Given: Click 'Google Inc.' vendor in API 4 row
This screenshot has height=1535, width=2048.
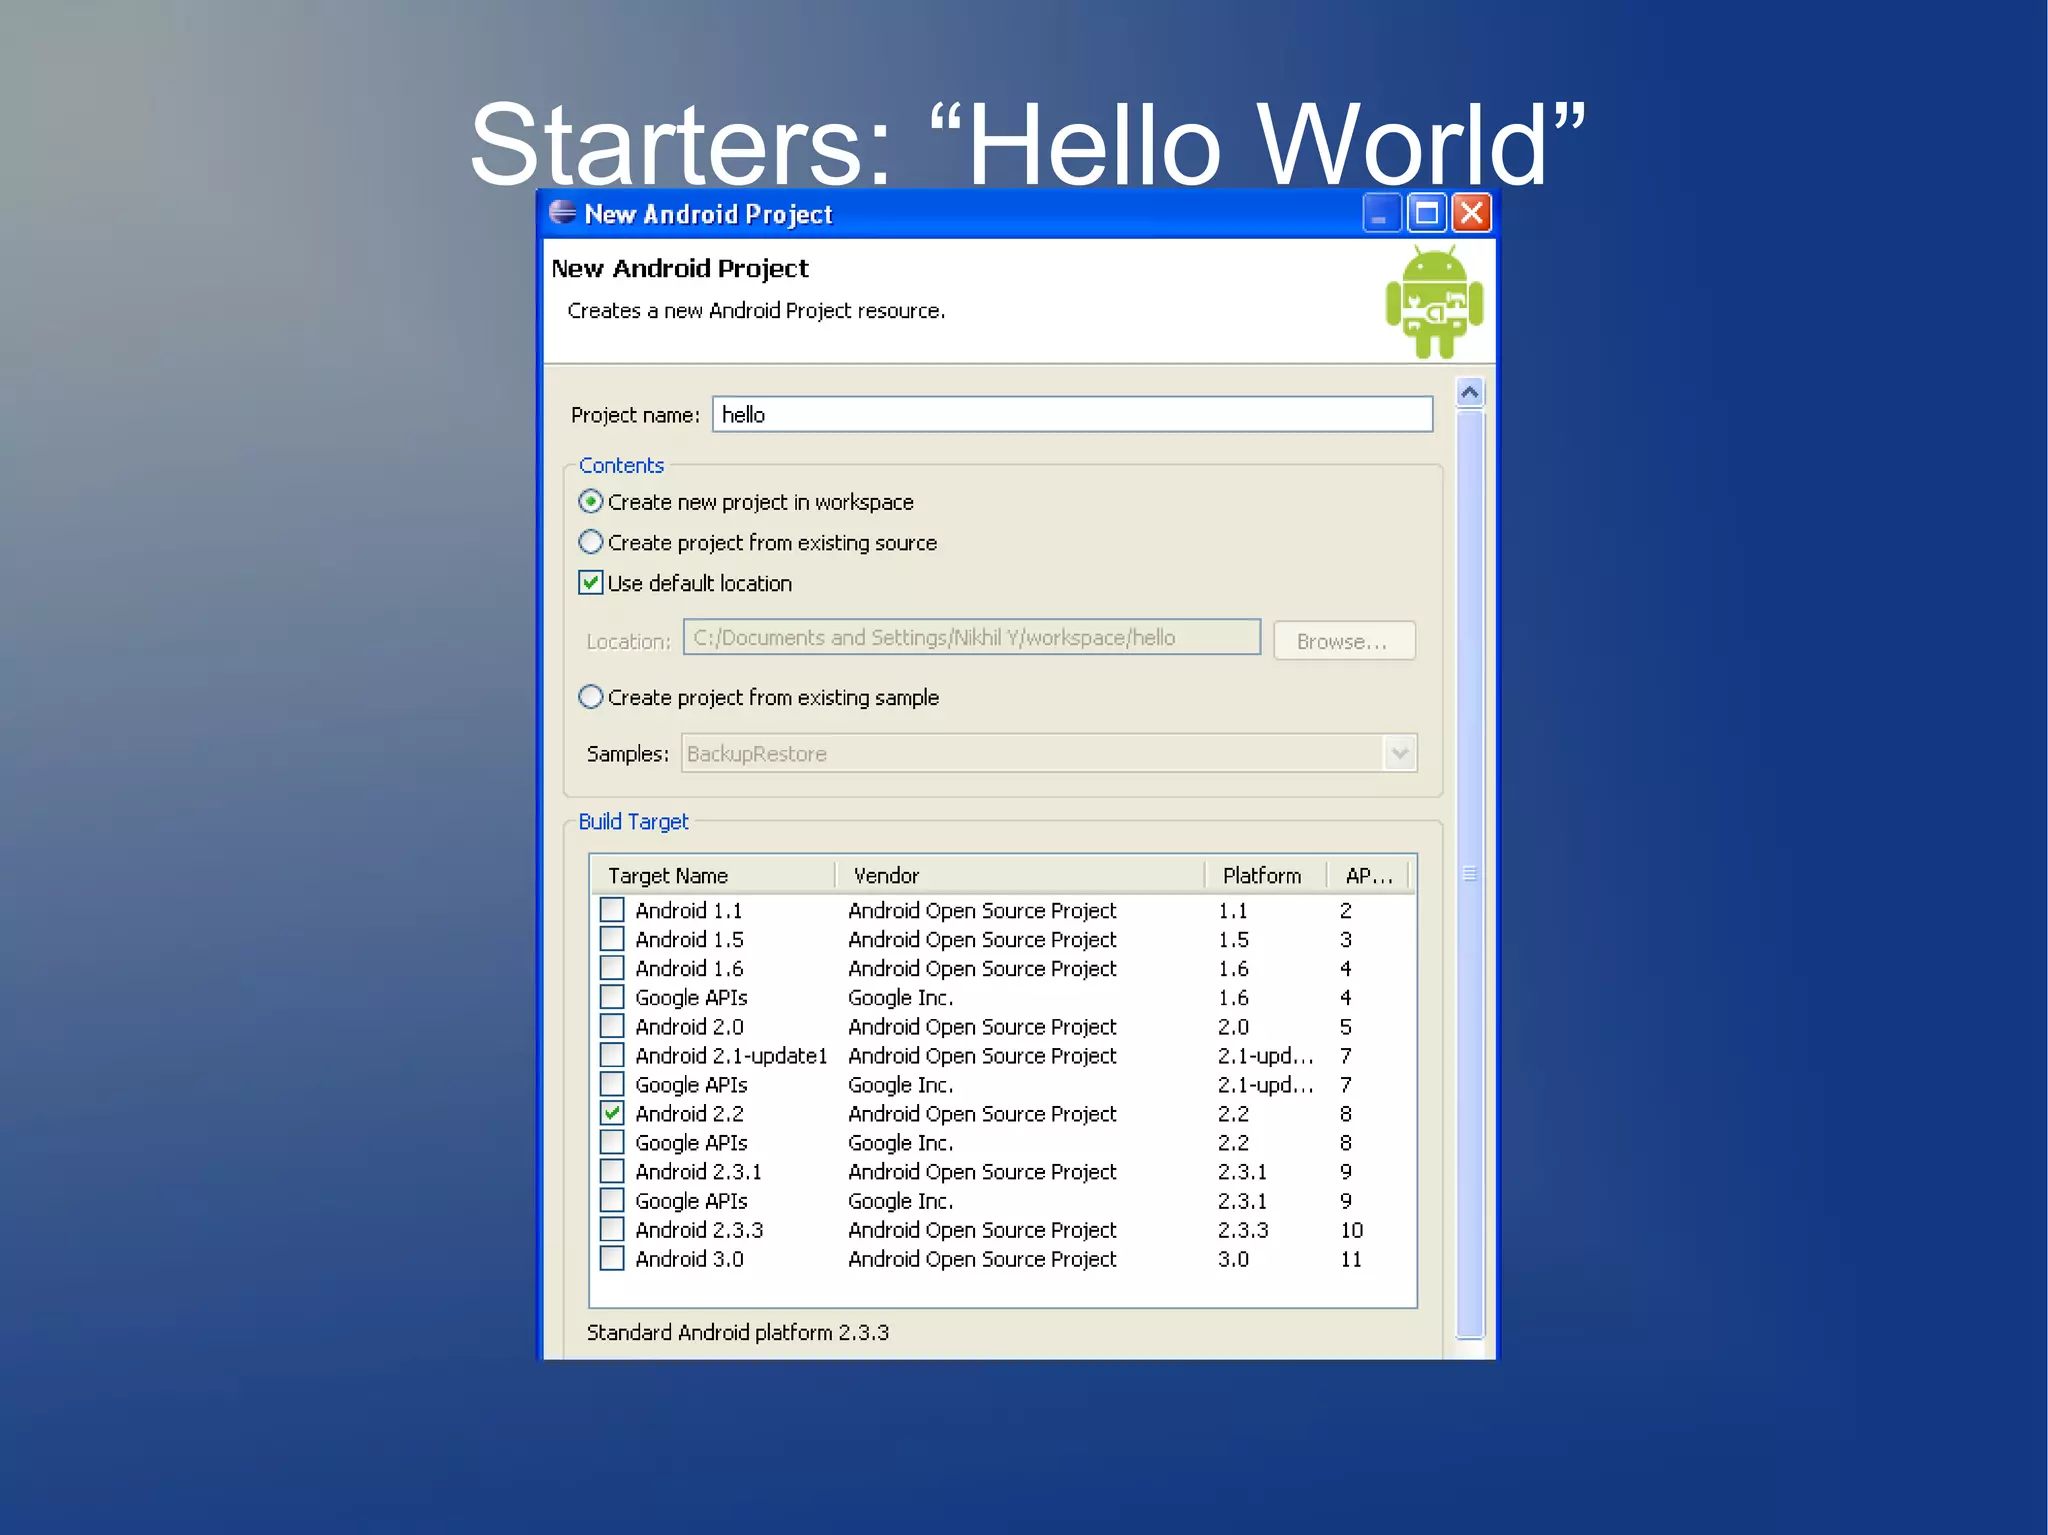Looking at the screenshot, I should click(x=900, y=998).
